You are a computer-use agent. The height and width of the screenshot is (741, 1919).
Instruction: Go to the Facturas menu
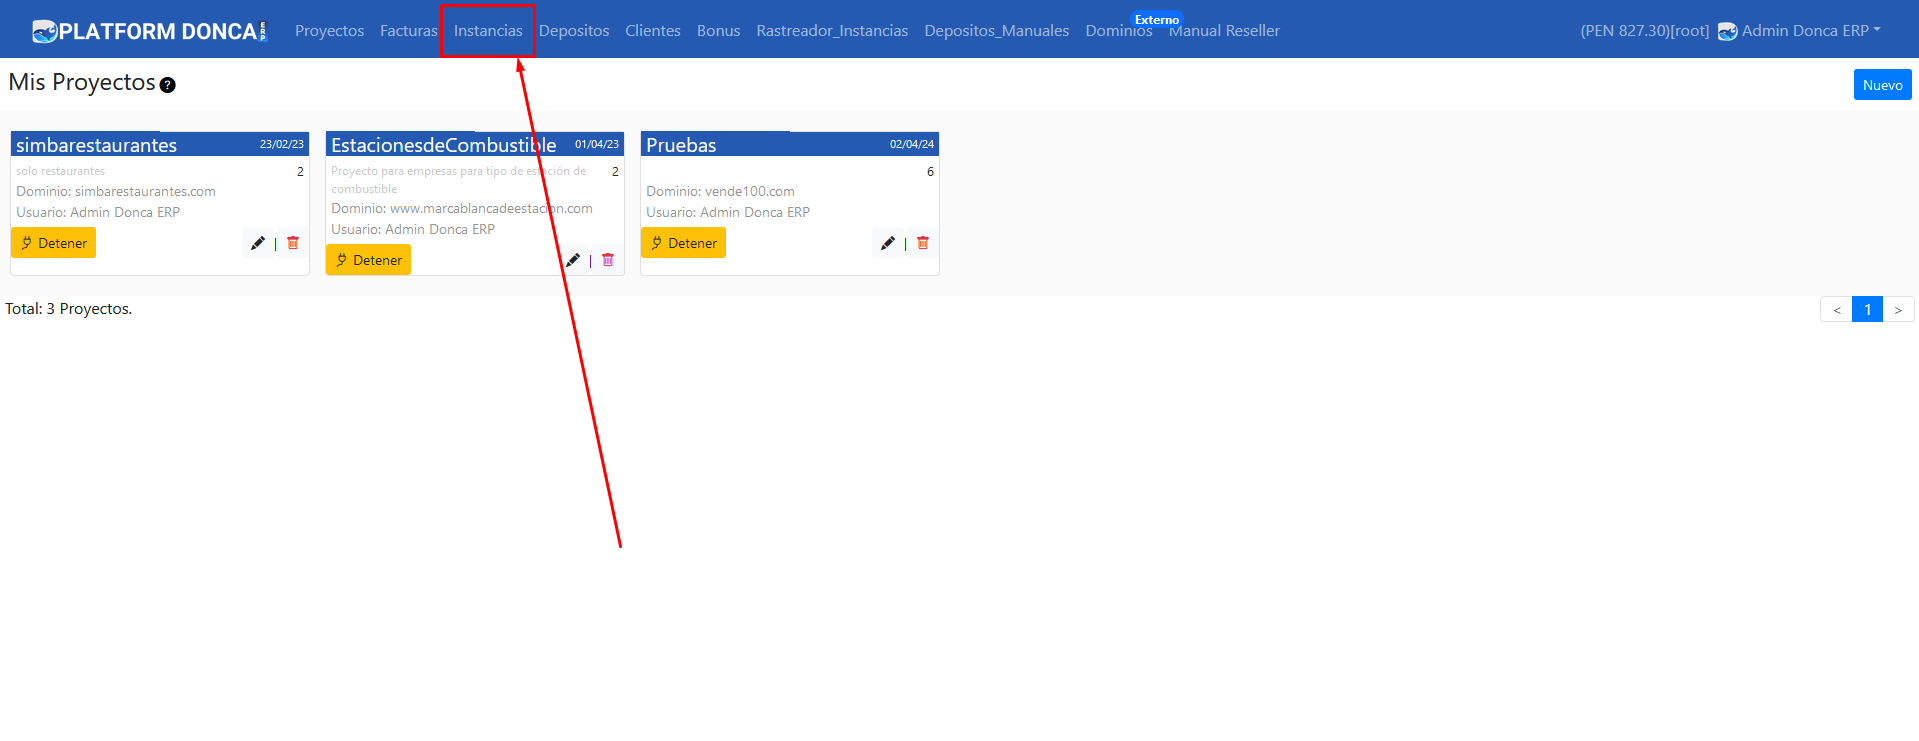pos(408,31)
